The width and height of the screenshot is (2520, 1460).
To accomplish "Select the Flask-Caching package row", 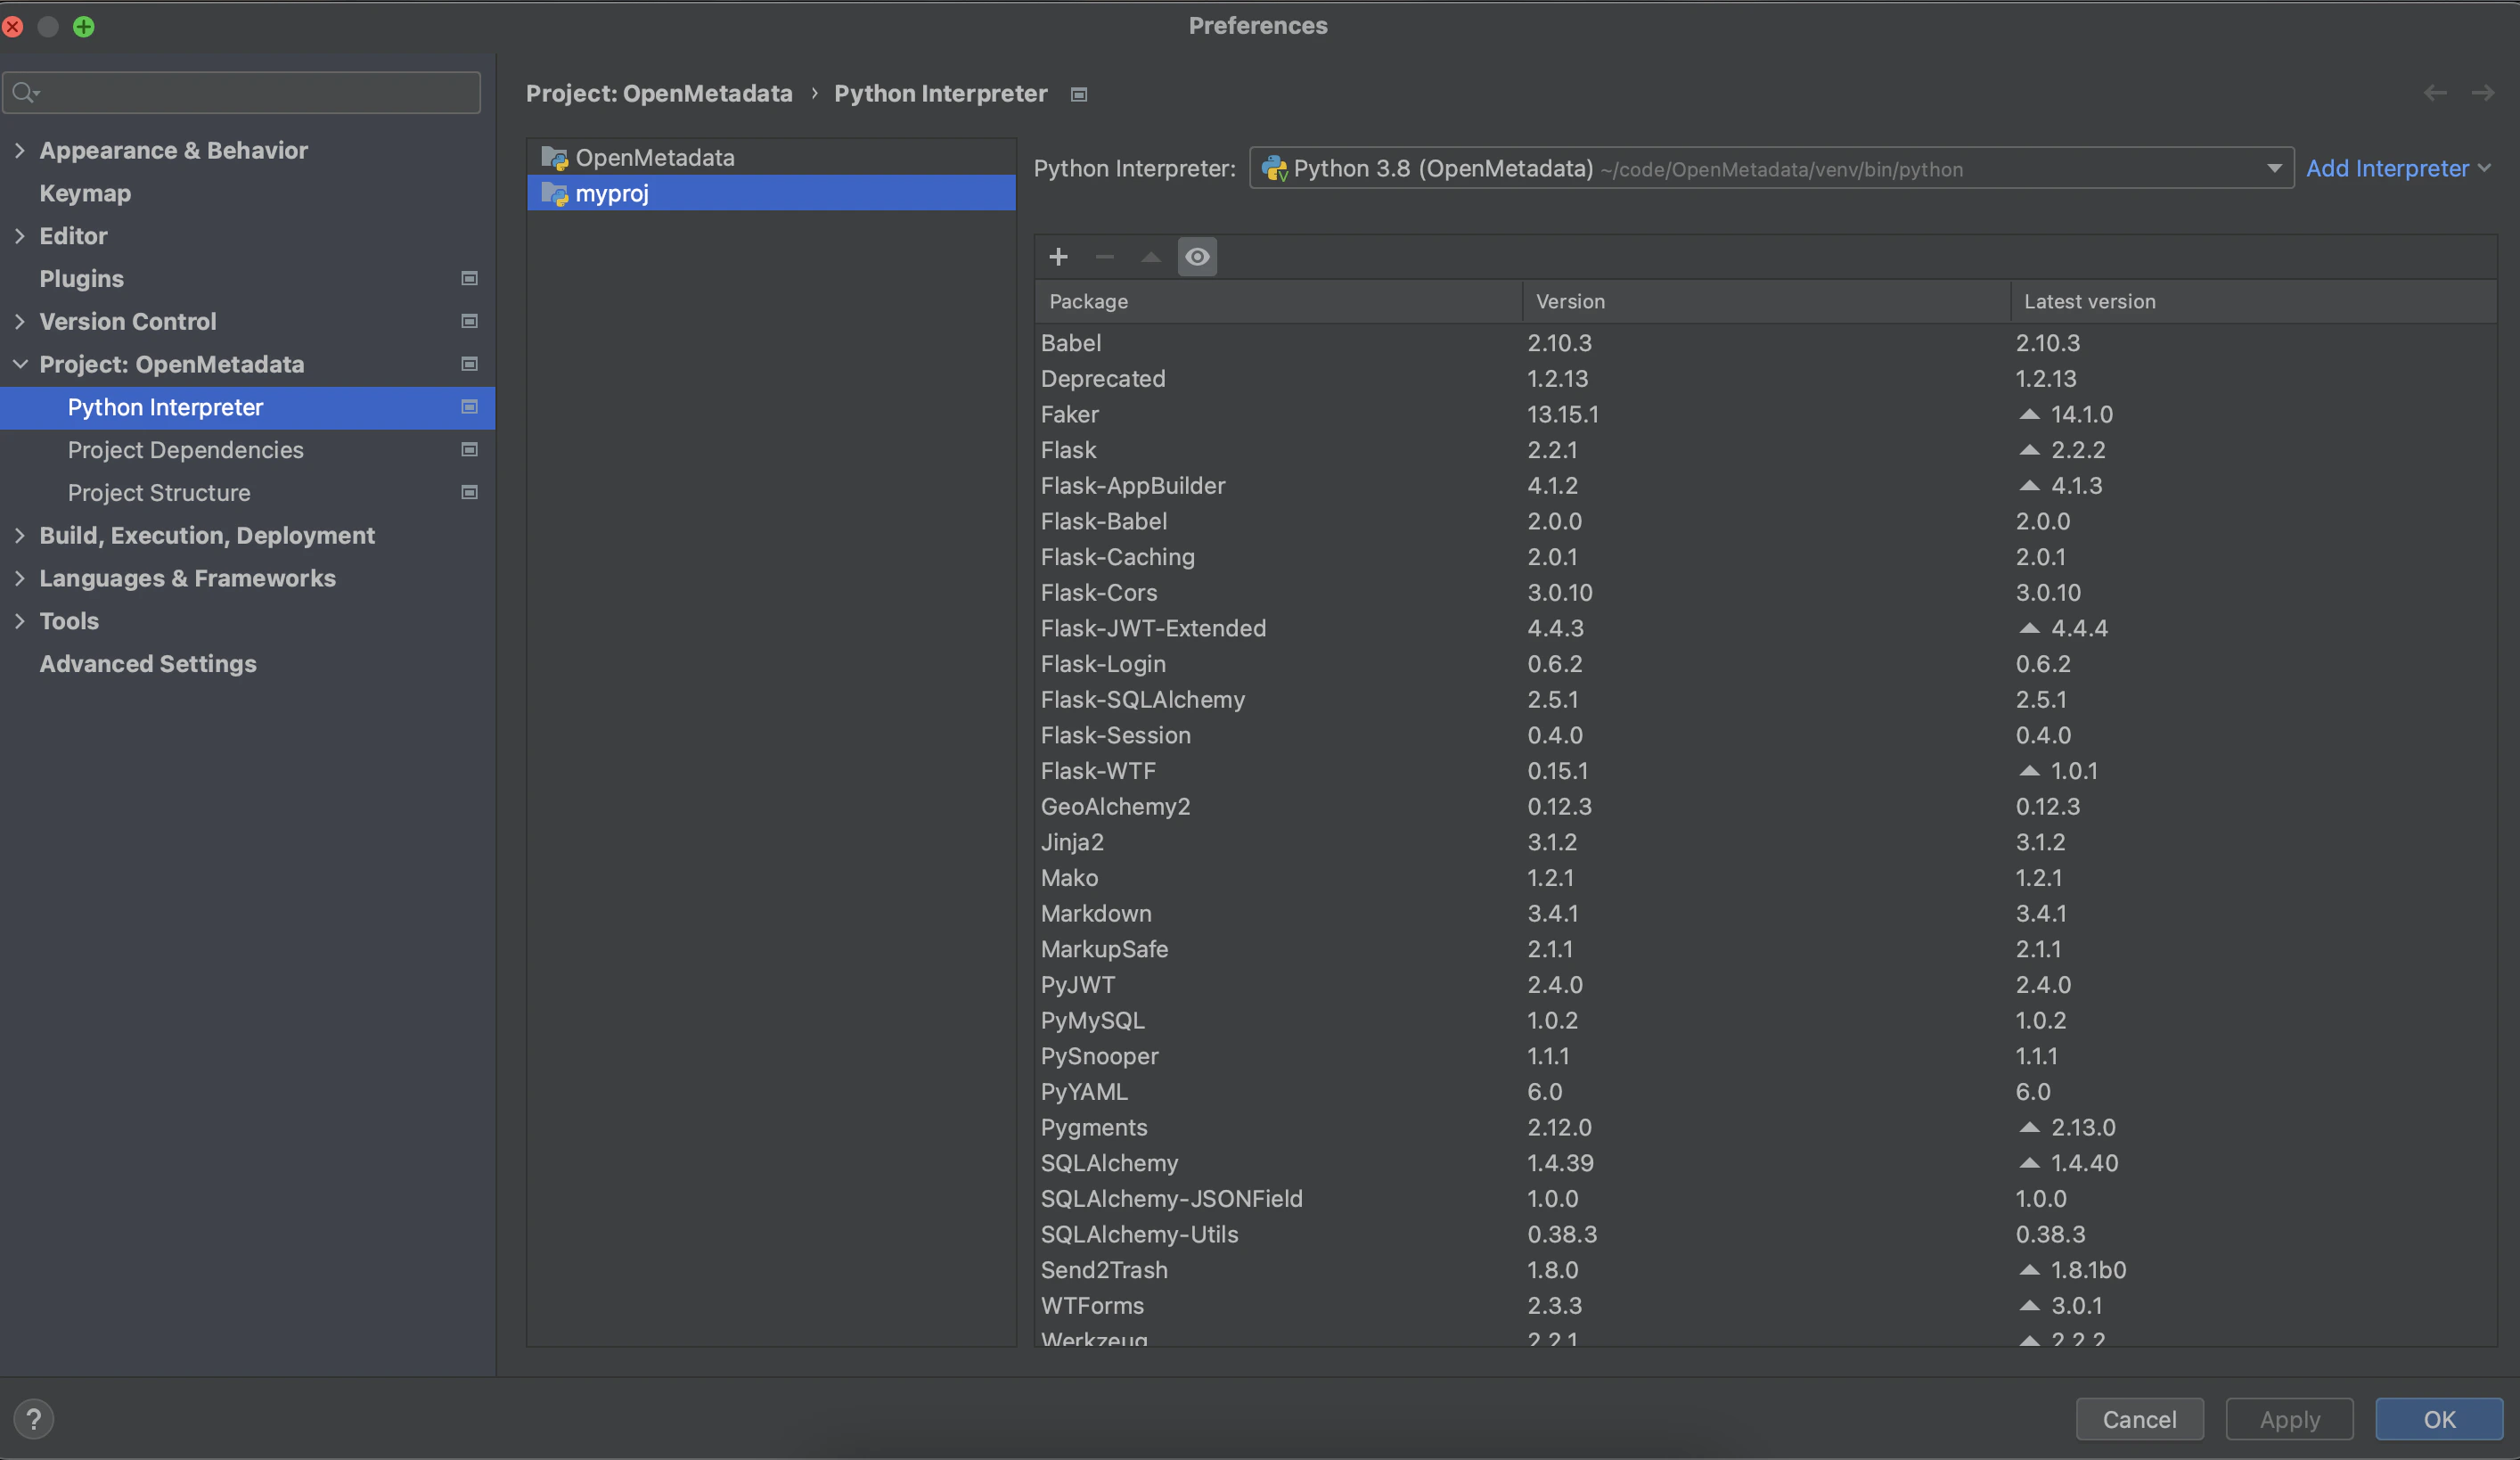I will (x=1766, y=557).
